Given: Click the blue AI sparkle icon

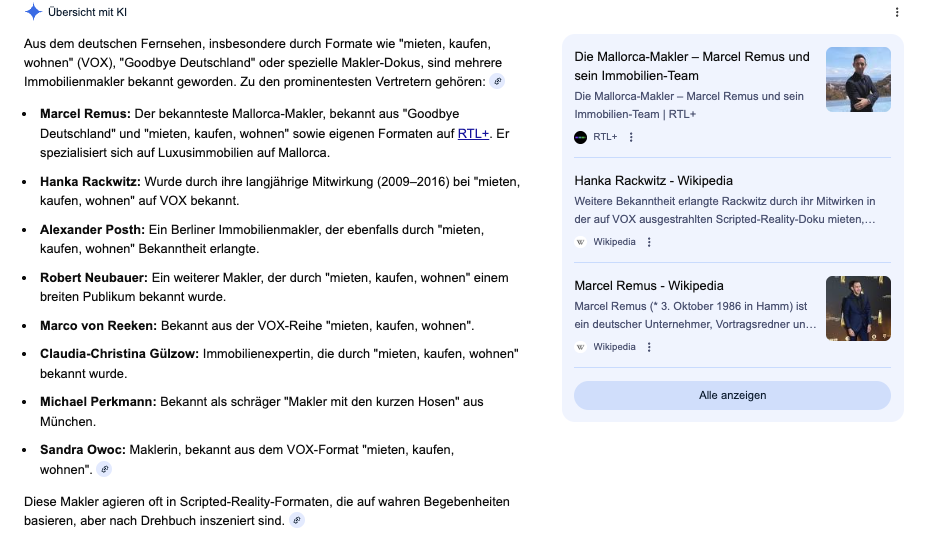Looking at the screenshot, I should (x=33, y=12).
